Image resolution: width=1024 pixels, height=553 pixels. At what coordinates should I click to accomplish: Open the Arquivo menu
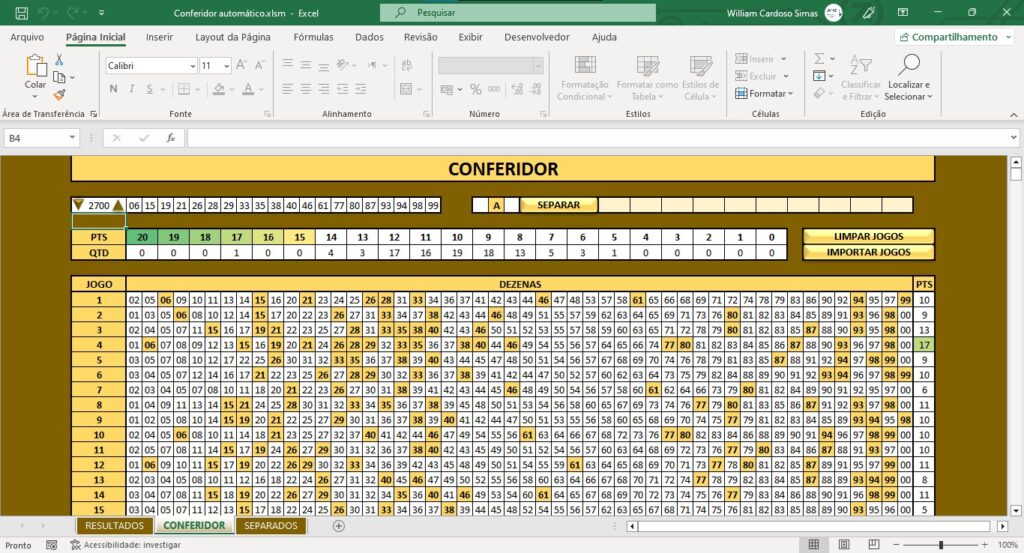pos(27,37)
